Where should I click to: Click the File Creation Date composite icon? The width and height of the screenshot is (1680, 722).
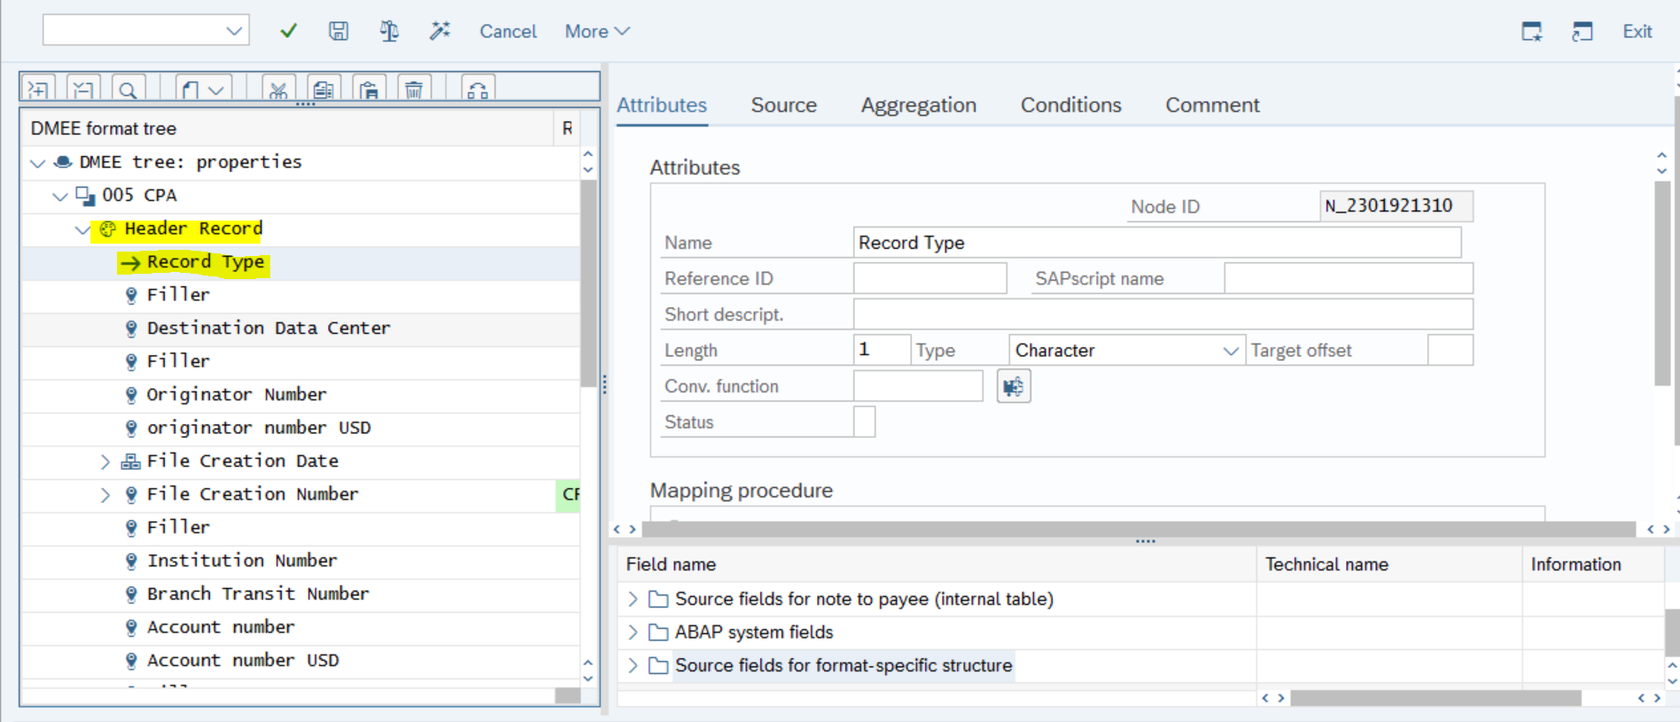point(131,461)
